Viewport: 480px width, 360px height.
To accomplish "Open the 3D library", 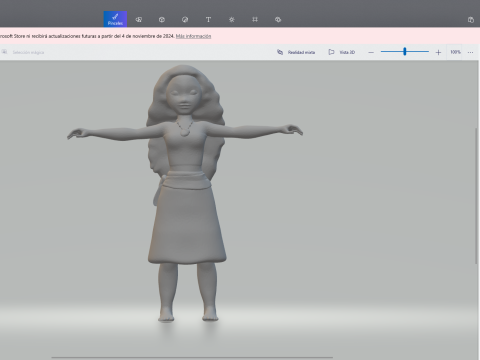I will coord(278,20).
